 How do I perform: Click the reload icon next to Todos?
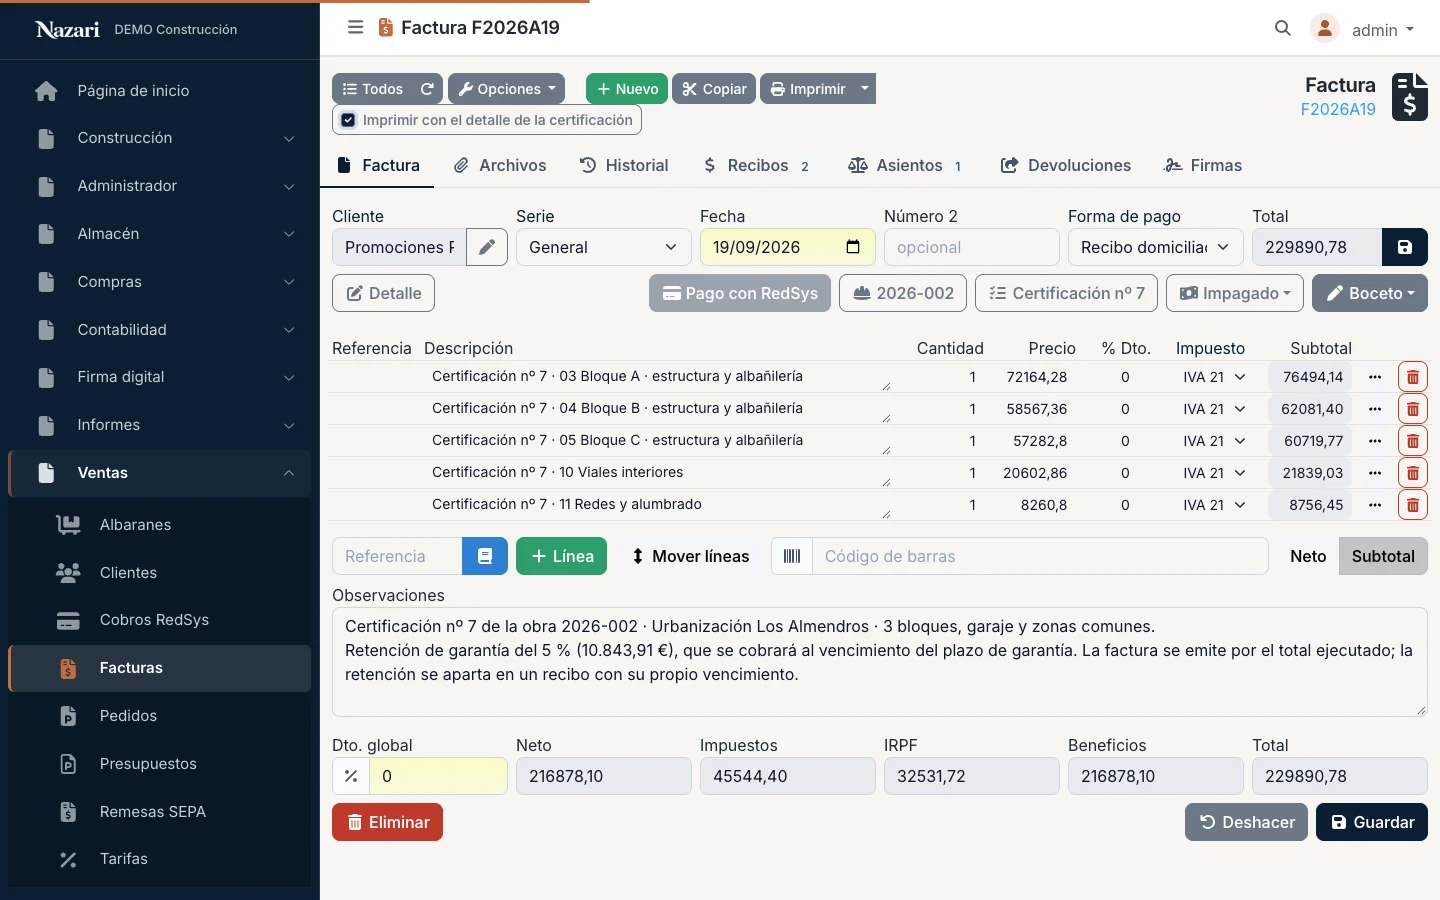(x=427, y=89)
